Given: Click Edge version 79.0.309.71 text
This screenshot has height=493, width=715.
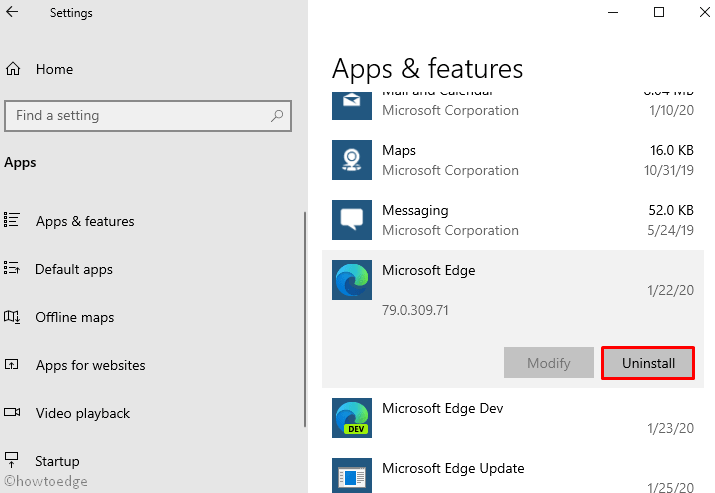Looking at the screenshot, I should (415, 310).
